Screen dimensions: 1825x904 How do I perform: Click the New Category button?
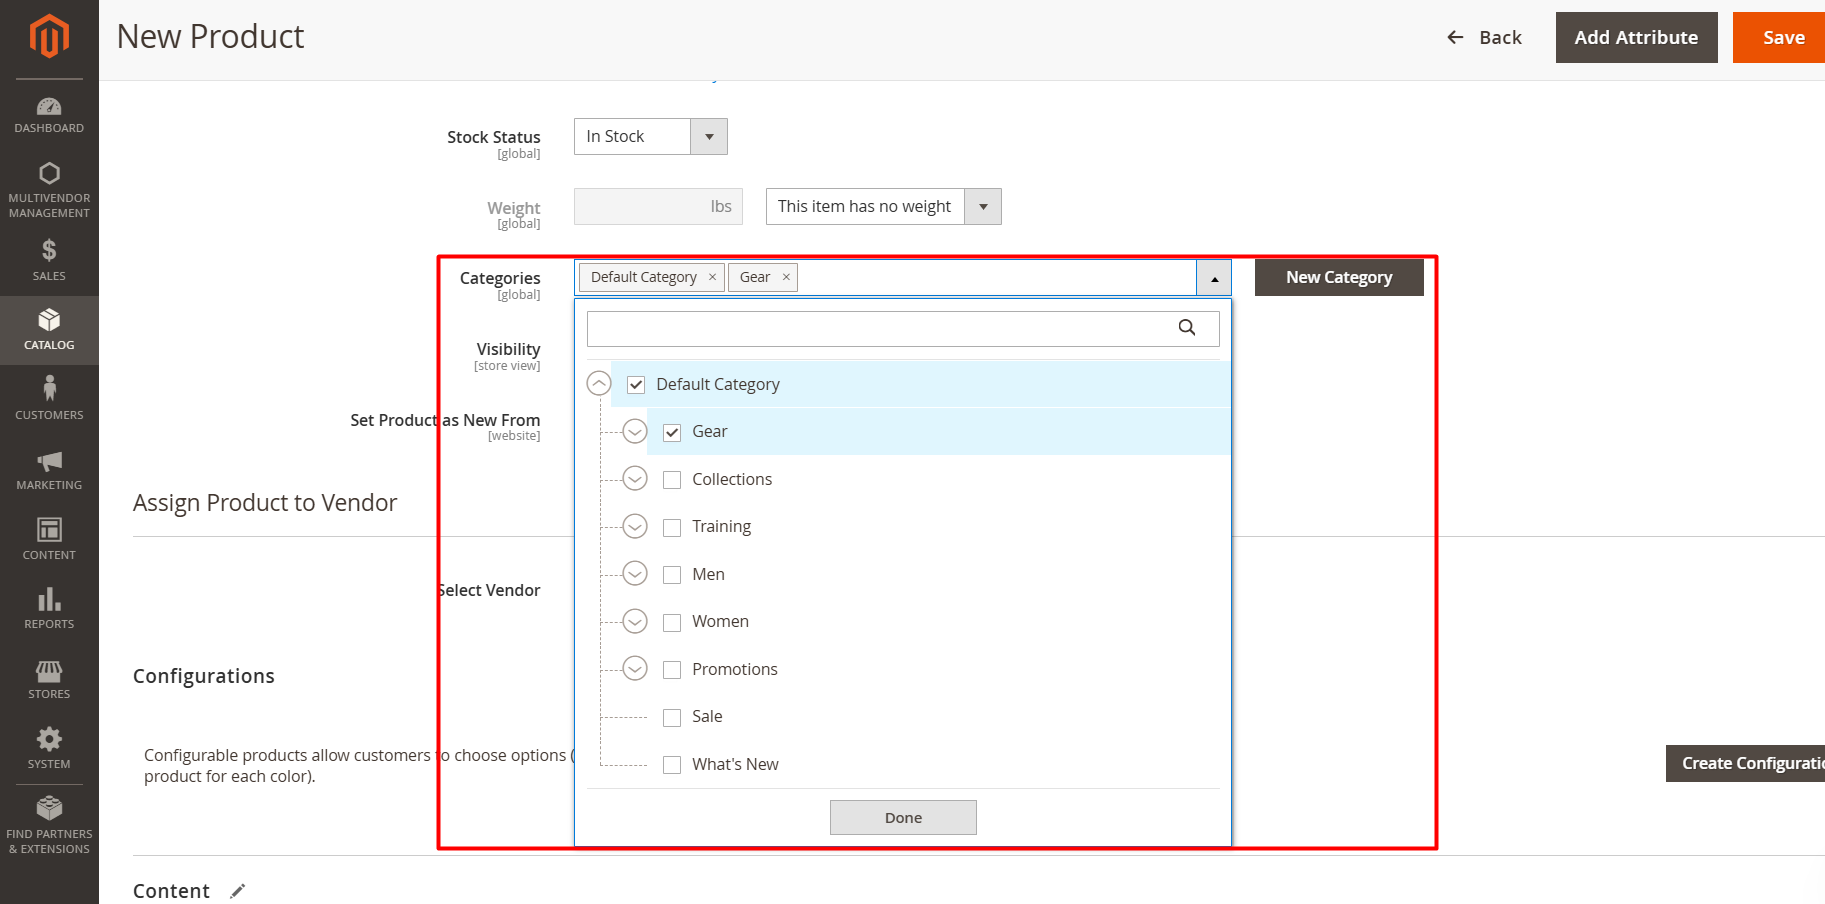[x=1338, y=277]
